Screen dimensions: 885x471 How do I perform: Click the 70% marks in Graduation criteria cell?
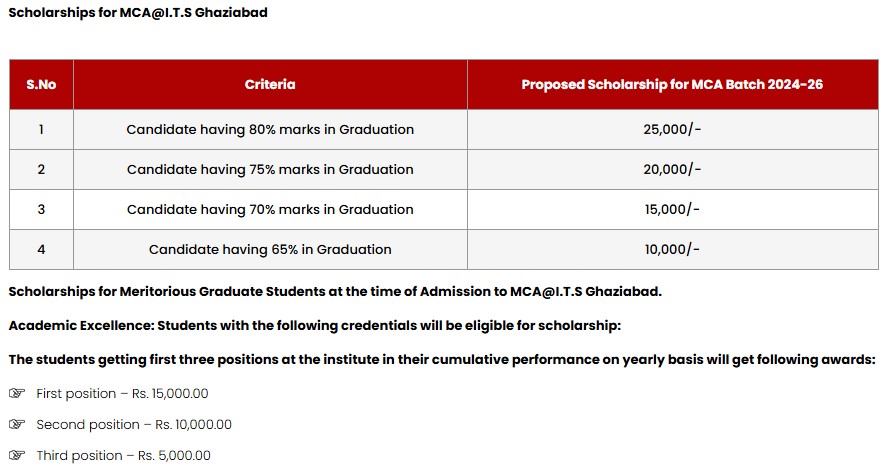[270, 210]
